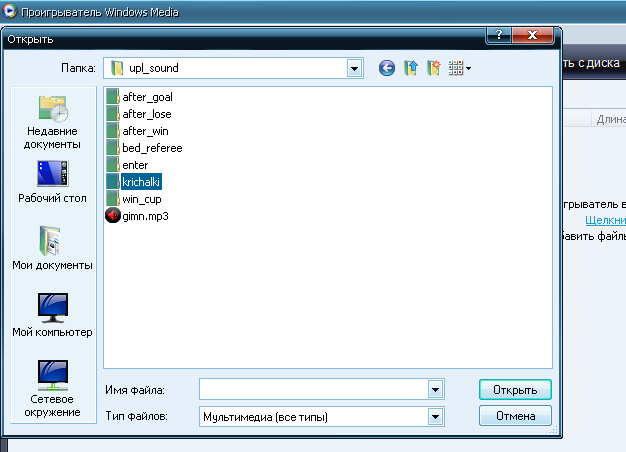Click the highlighted krichalki folder name

[x=141, y=182]
